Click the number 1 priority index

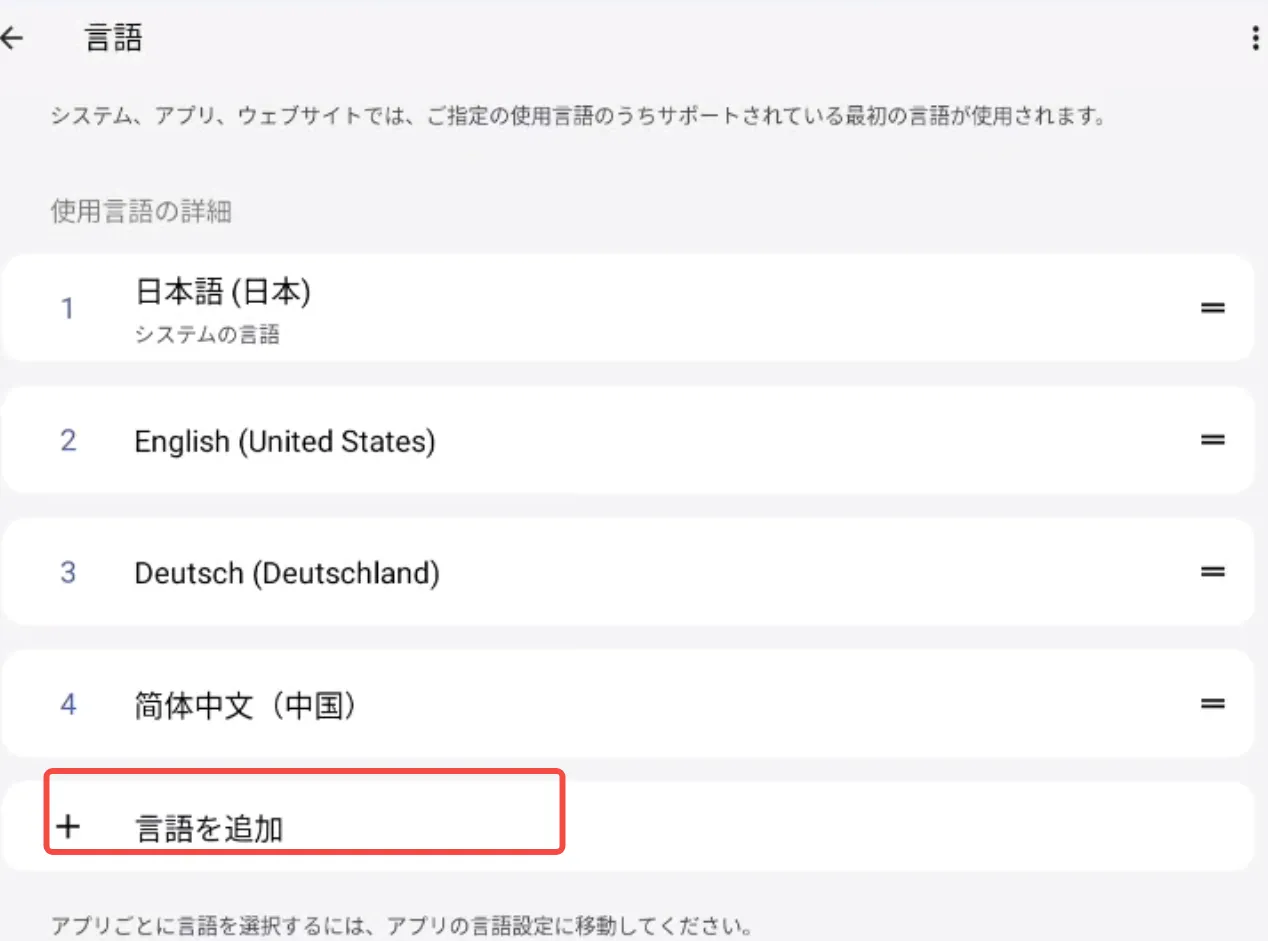point(68,309)
